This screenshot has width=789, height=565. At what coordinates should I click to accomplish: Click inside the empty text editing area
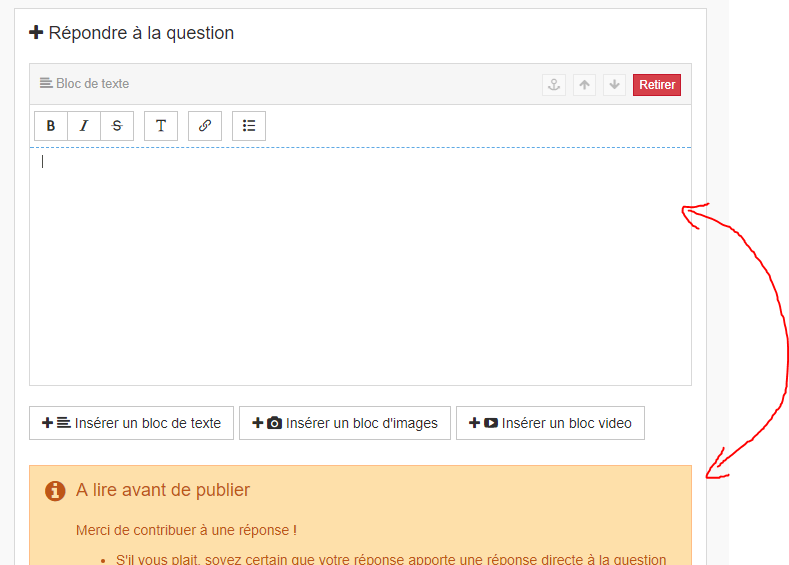click(x=360, y=266)
